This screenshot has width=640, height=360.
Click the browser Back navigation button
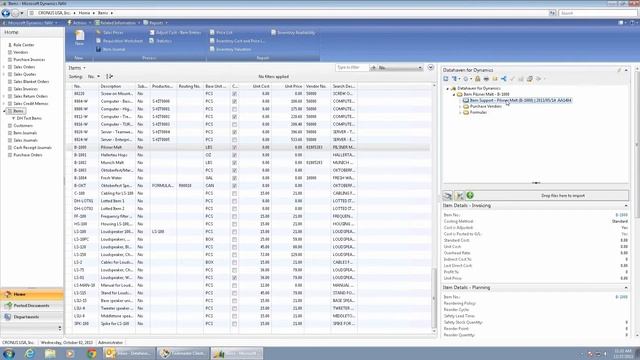(6, 13)
